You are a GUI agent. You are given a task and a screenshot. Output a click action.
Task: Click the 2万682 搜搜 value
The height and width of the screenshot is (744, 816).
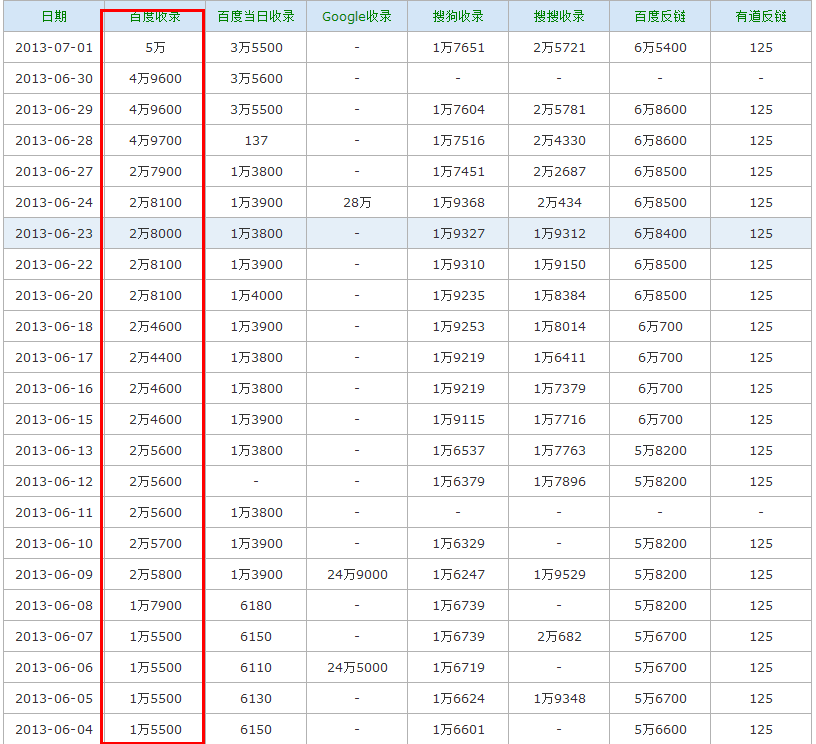559,636
